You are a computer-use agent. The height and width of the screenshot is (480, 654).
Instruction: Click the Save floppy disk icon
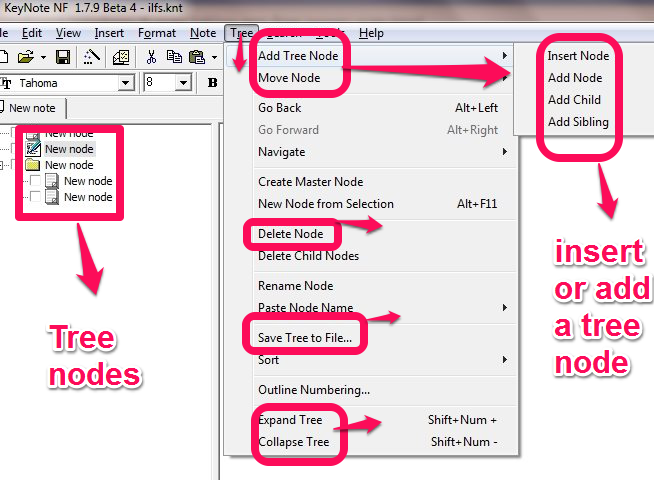pyautogui.click(x=63, y=57)
